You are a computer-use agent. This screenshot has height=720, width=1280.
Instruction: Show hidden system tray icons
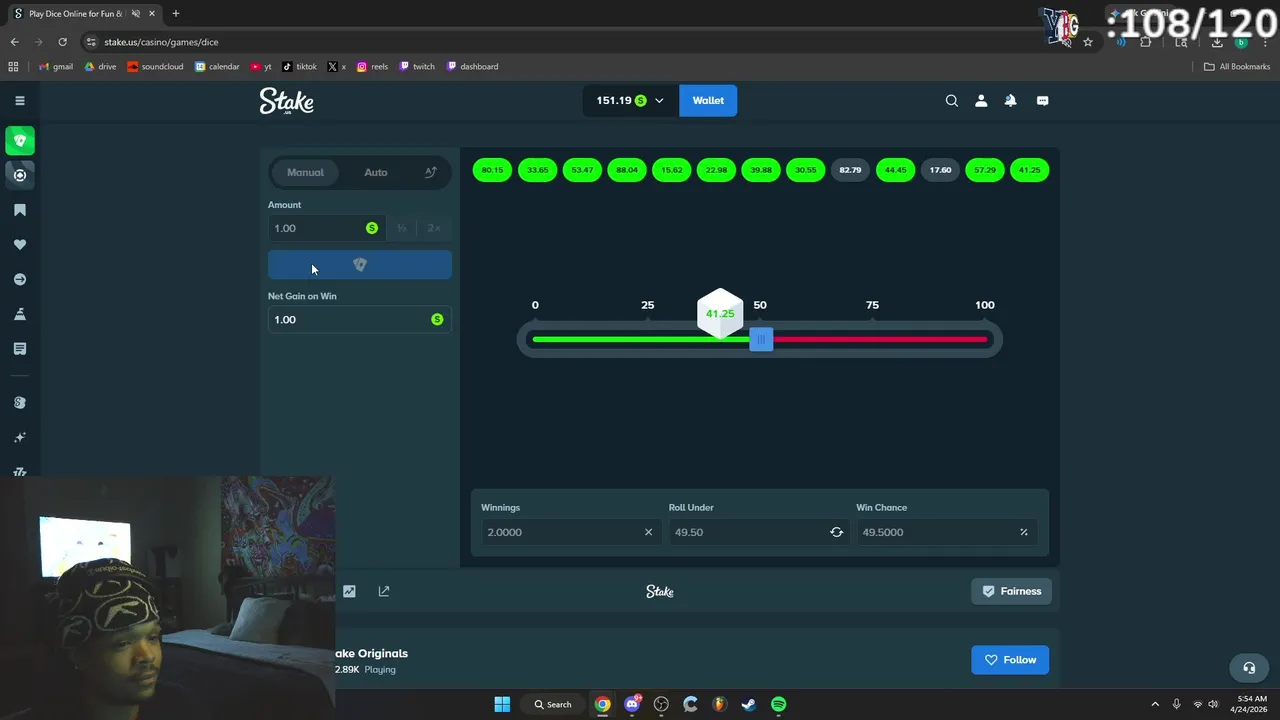pos(1155,704)
